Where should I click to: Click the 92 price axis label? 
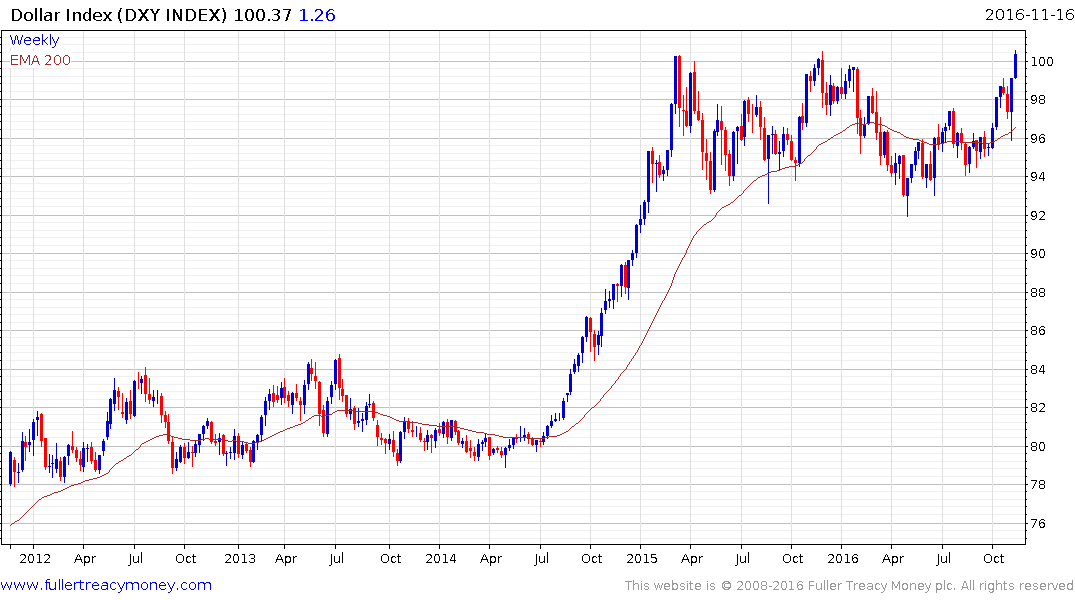1038,215
